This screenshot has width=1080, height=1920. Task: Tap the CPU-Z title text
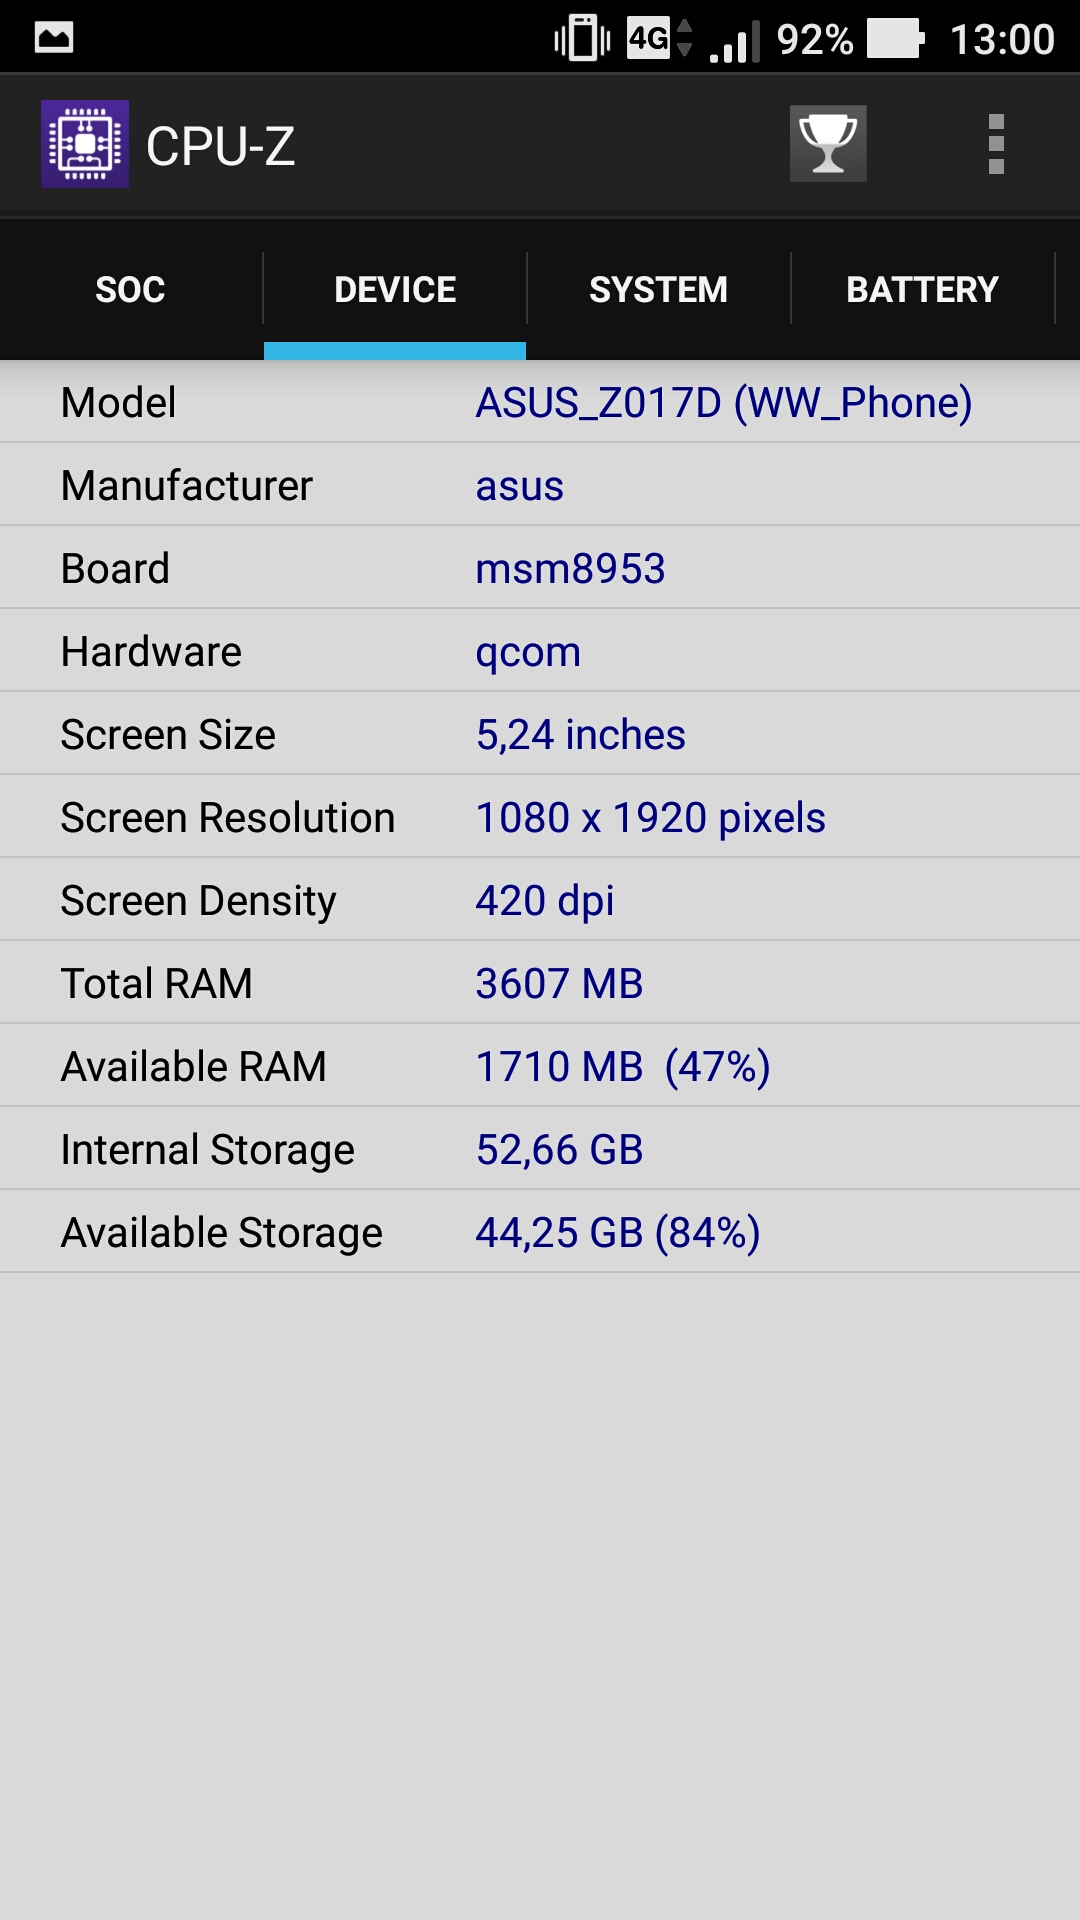(x=220, y=146)
